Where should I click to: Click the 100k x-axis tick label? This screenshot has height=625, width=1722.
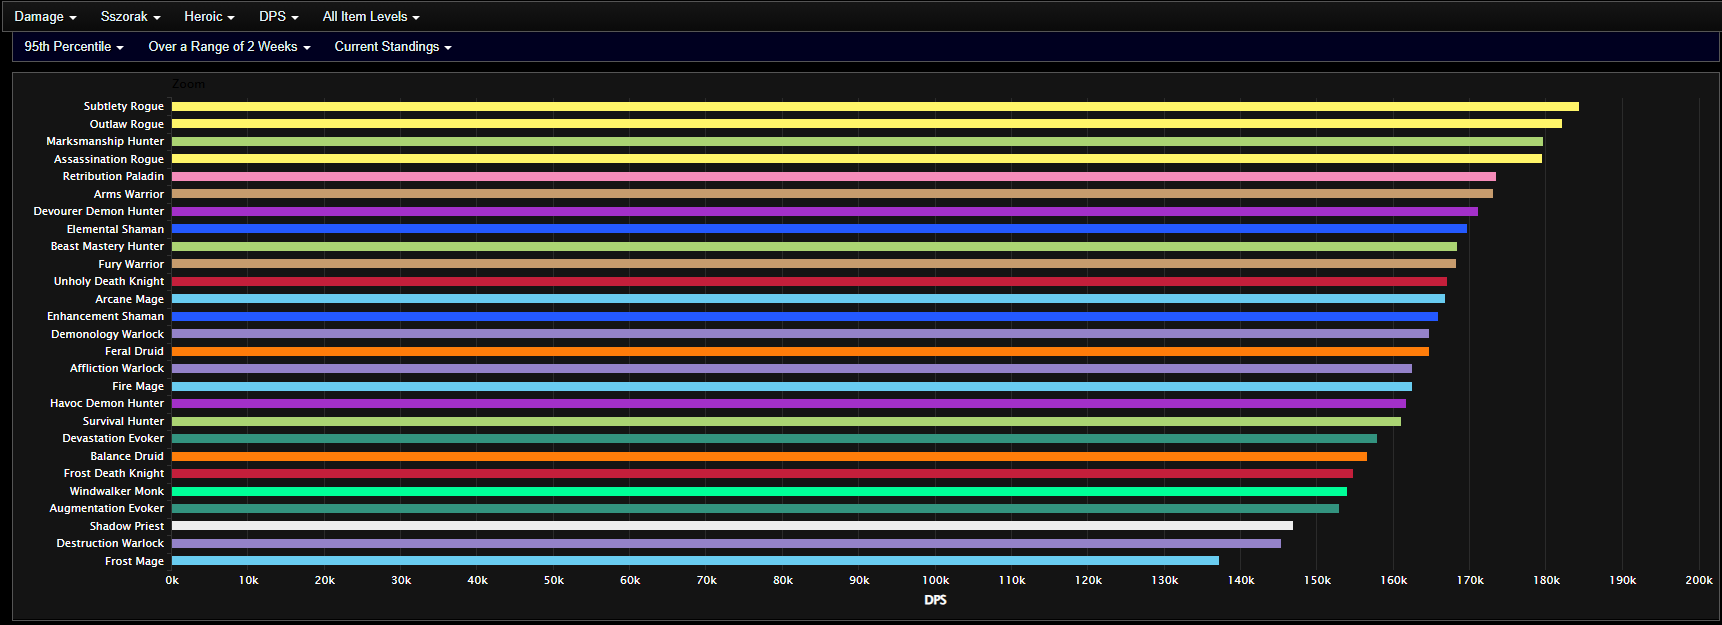(935, 580)
